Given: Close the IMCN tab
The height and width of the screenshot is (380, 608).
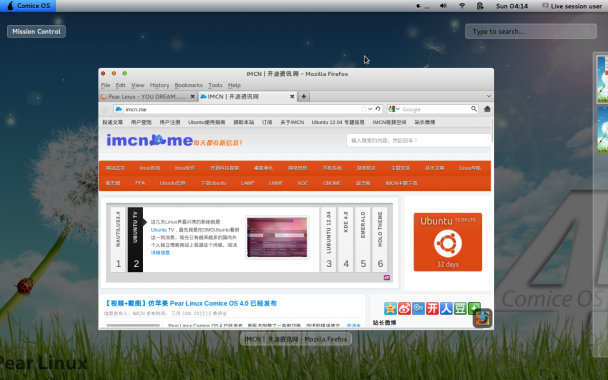Looking at the screenshot, I should click(x=292, y=97).
